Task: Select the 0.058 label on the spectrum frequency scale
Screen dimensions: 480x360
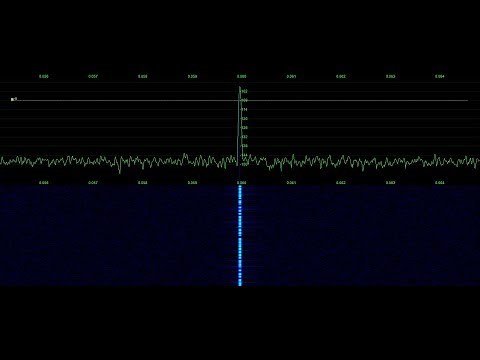Action: (x=143, y=77)
